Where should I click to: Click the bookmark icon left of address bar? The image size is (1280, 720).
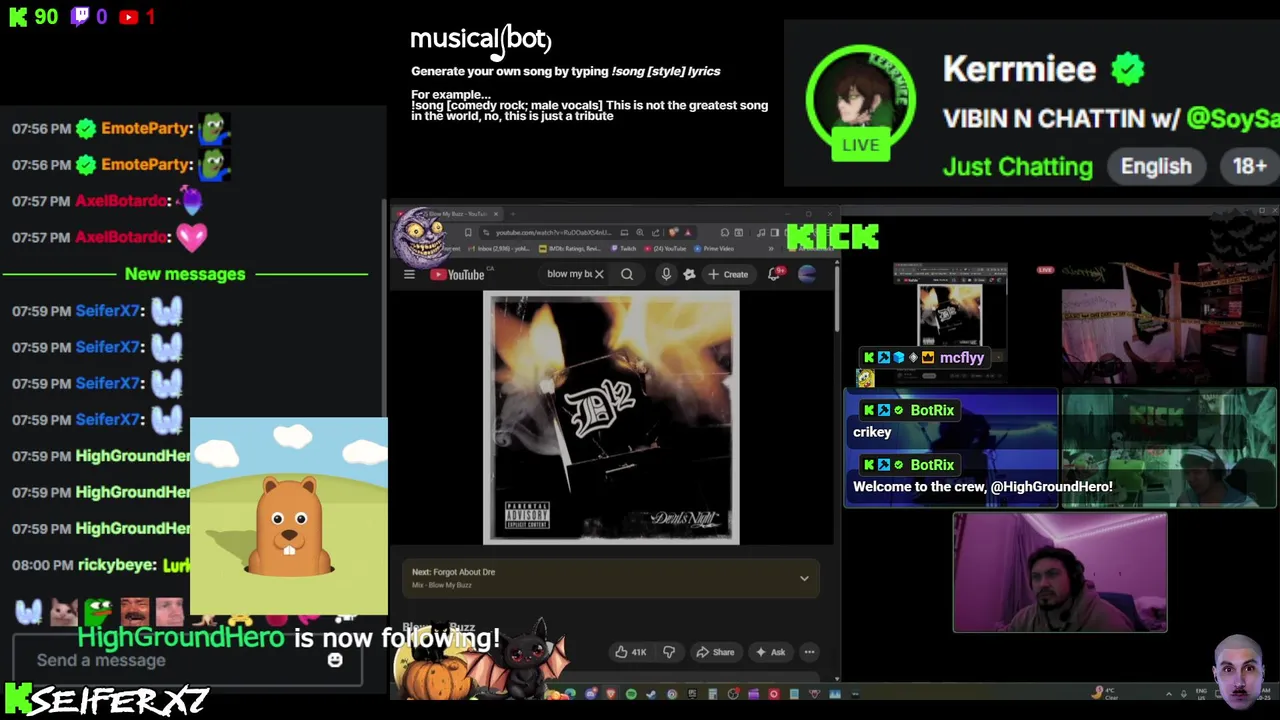click(468, 232)
